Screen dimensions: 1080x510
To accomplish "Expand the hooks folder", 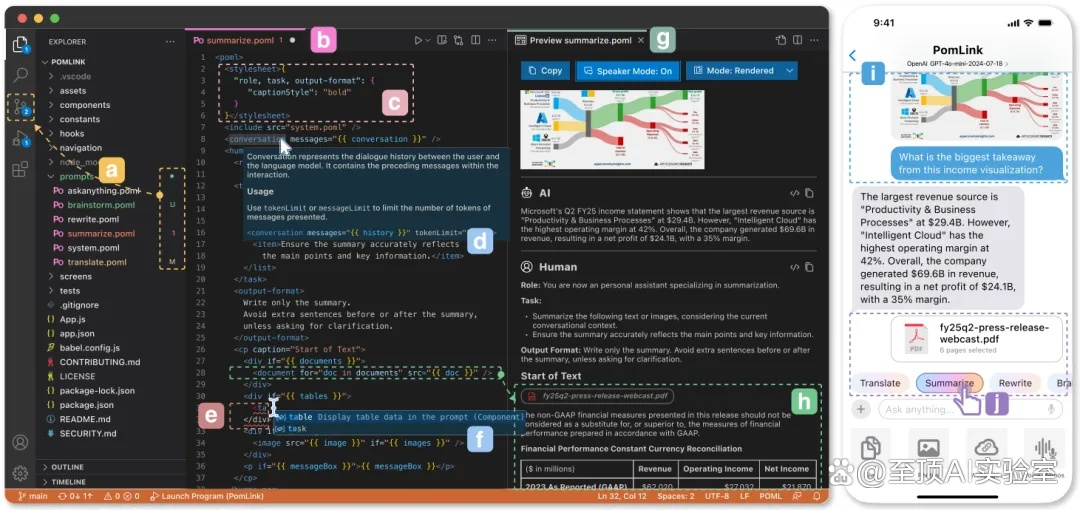I will point(72,134).
